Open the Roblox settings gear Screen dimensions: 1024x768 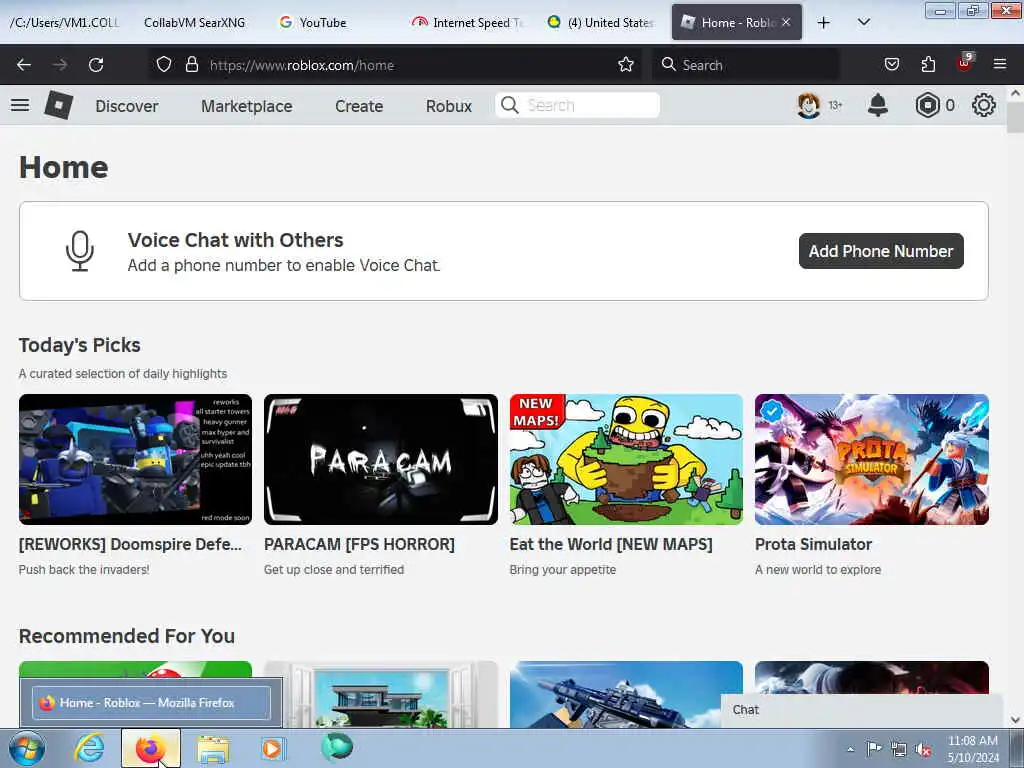tap(984, 105)
